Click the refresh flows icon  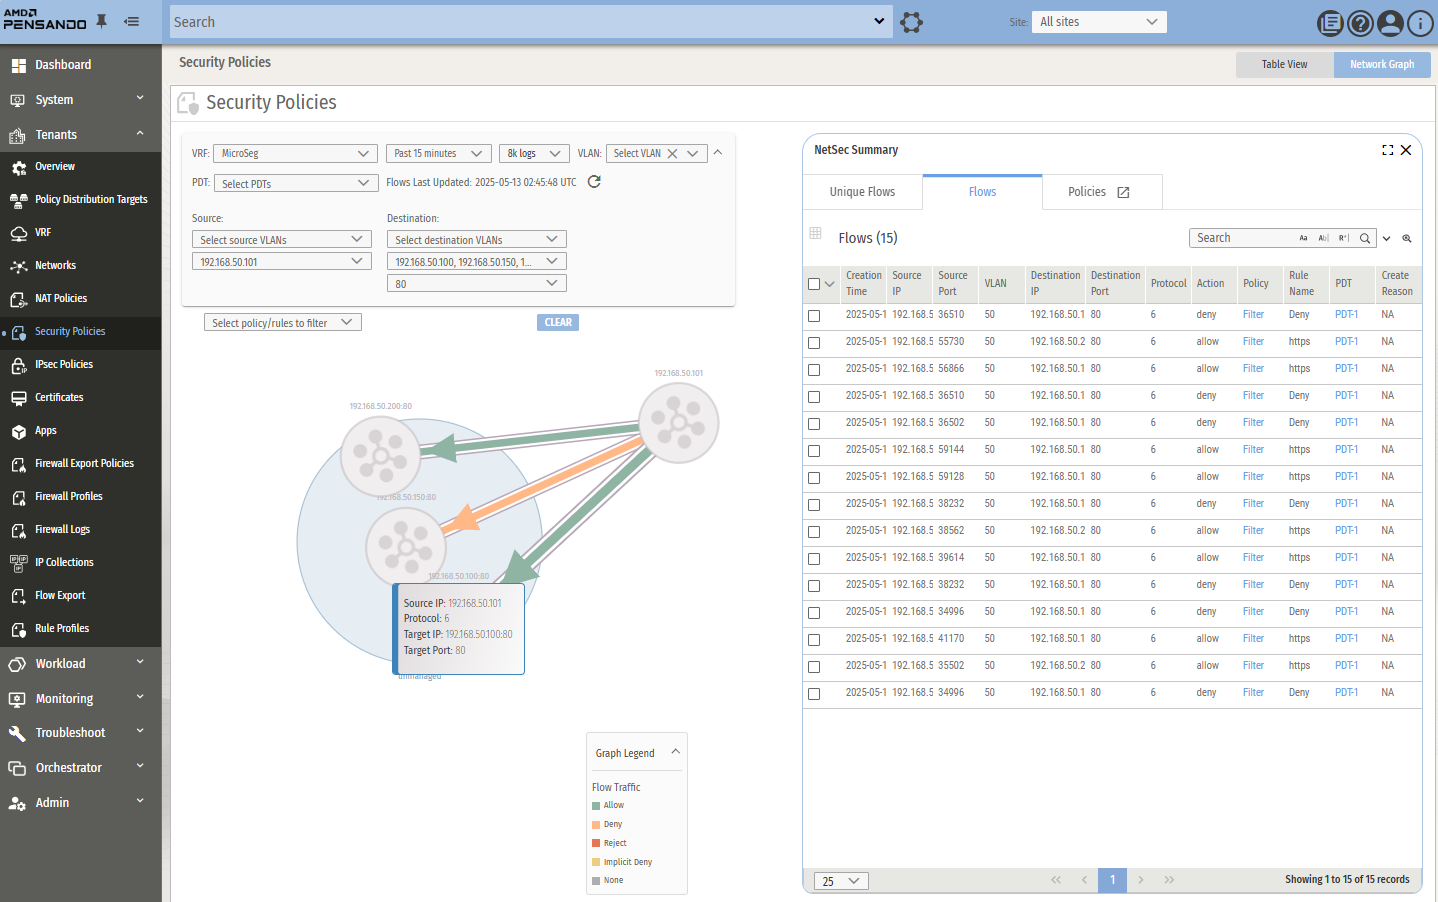594,182
